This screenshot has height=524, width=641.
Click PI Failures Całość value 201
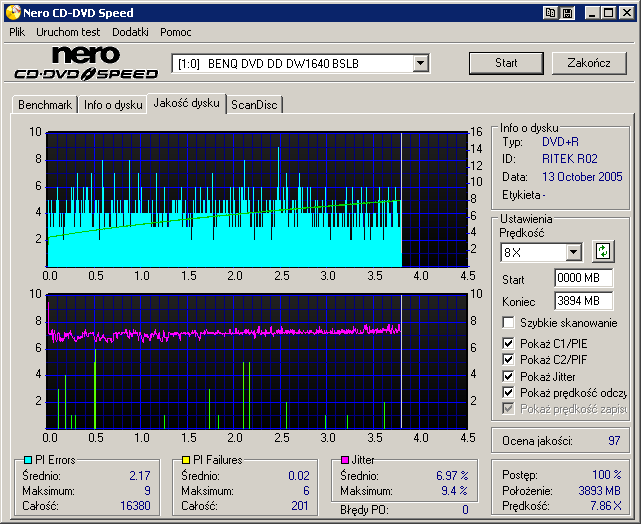[x=300, y=506]
